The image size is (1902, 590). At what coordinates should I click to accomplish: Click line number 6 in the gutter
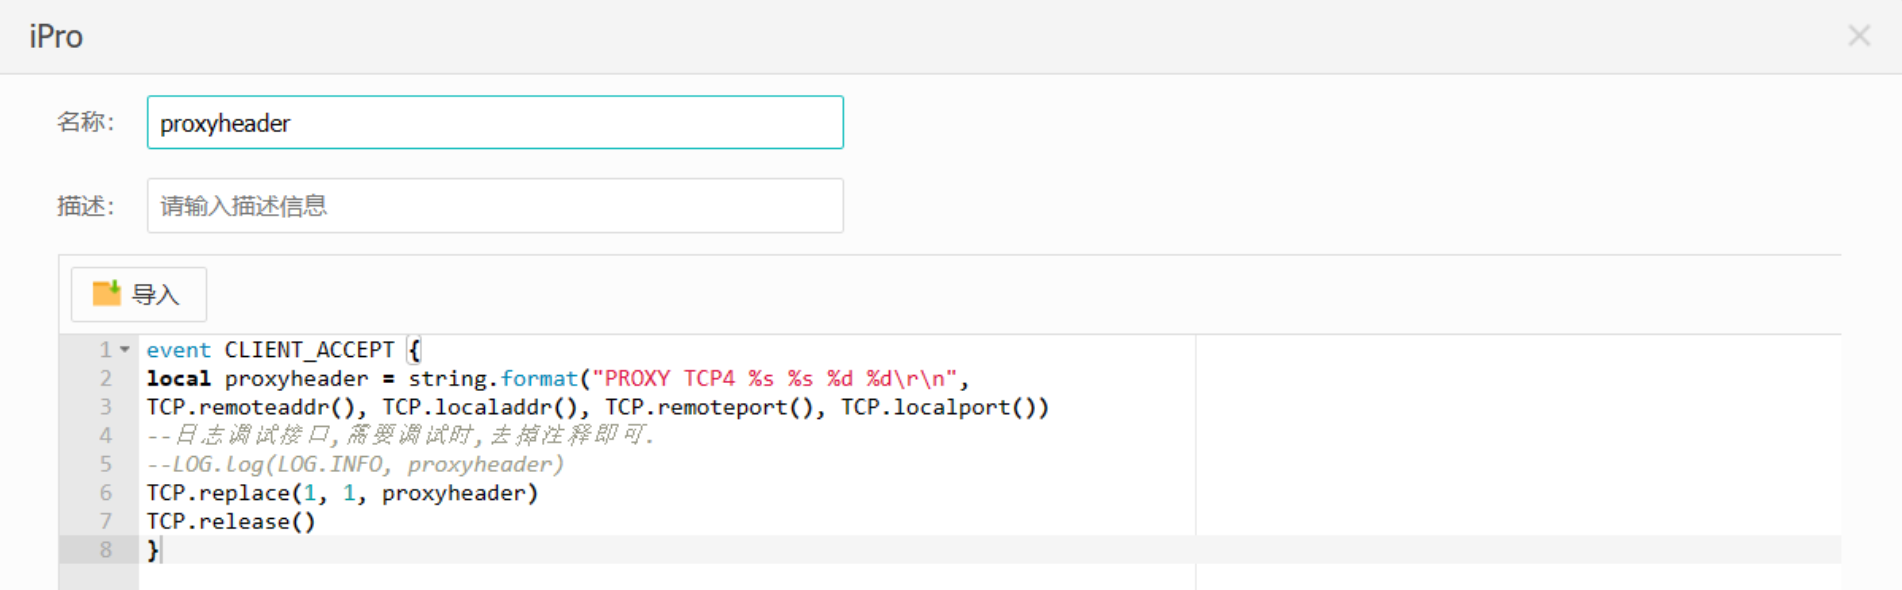click(x=106, y=493)
